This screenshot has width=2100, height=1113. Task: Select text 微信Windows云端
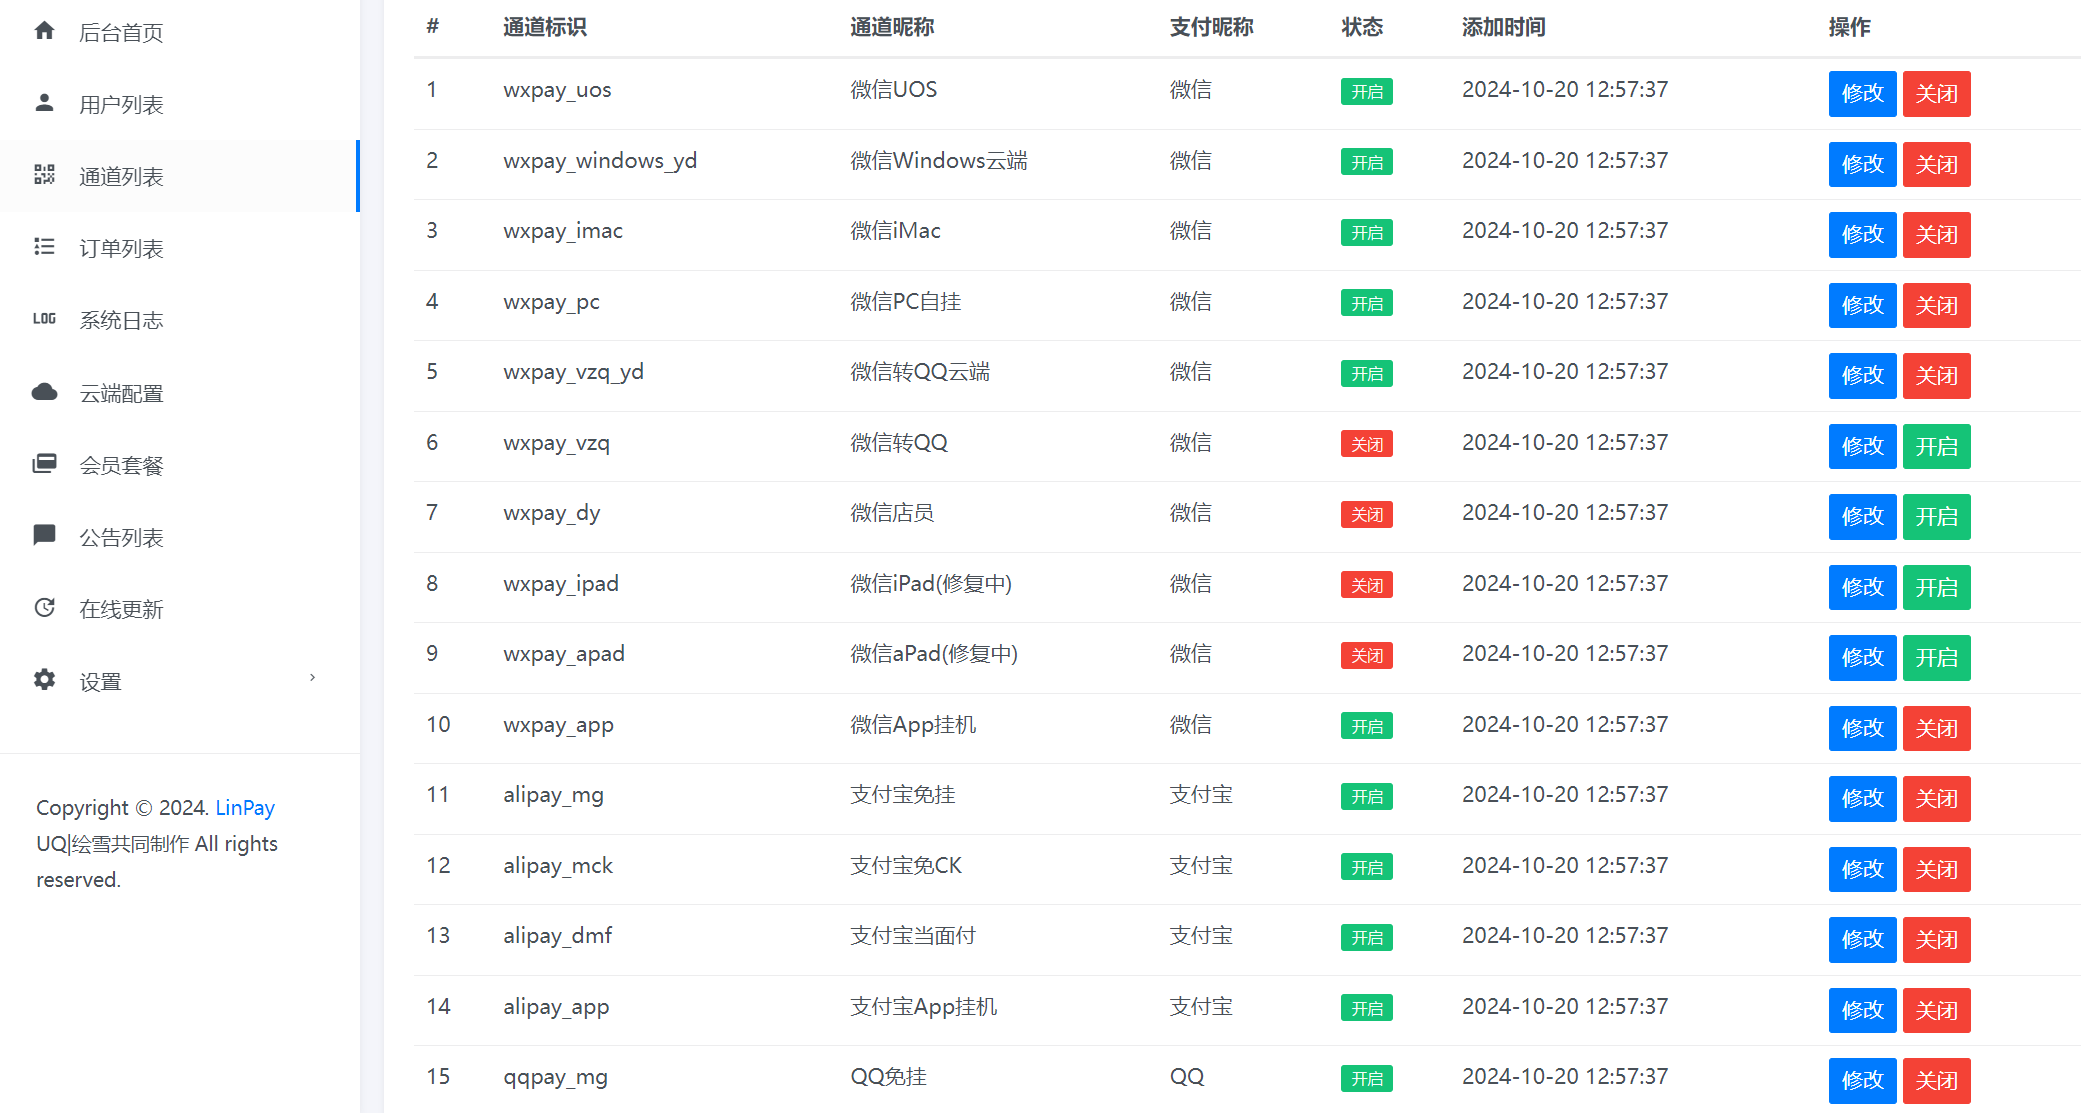click(x=938, y=160)
